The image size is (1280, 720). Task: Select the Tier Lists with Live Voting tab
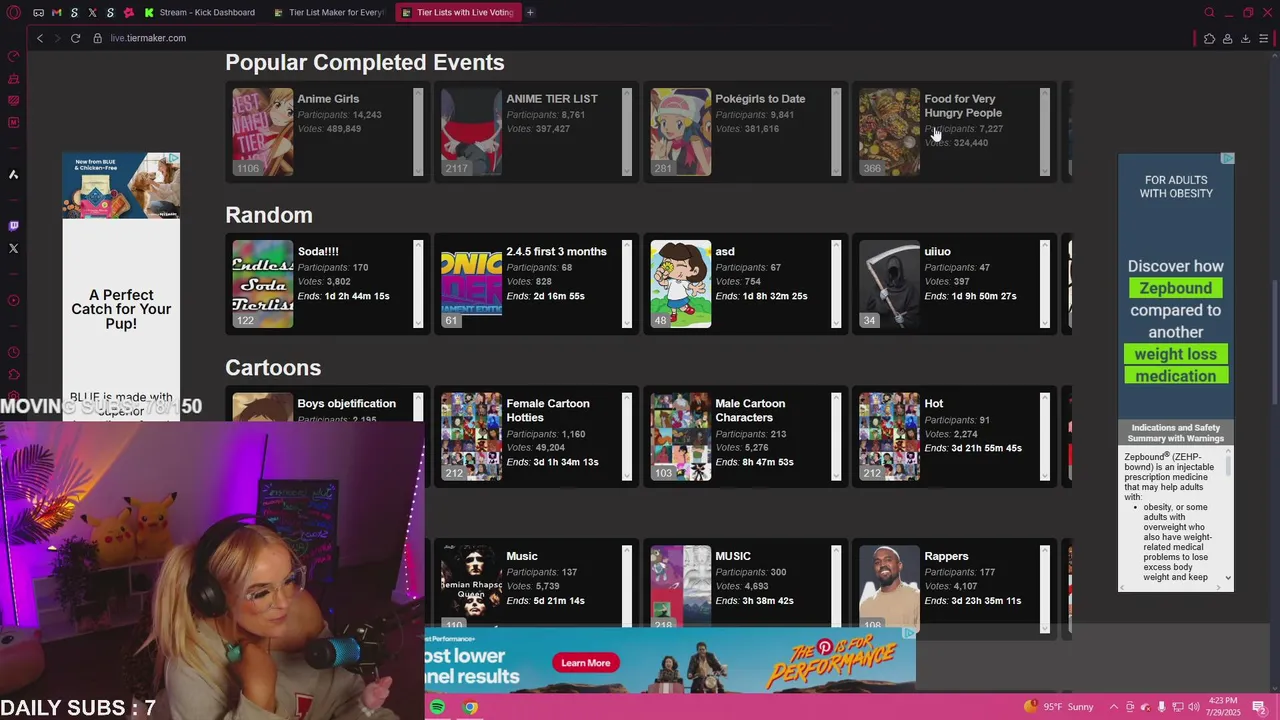point(458,12)
